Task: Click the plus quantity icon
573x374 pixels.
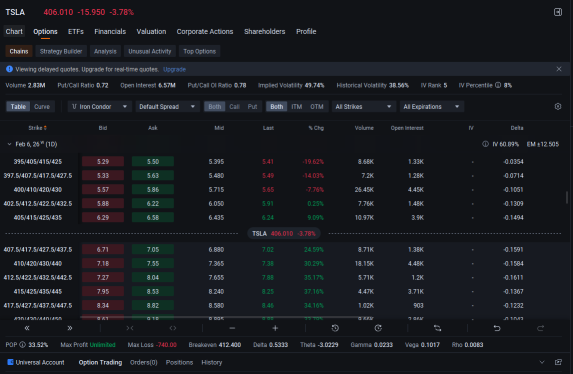Action: tap(275, 328)
